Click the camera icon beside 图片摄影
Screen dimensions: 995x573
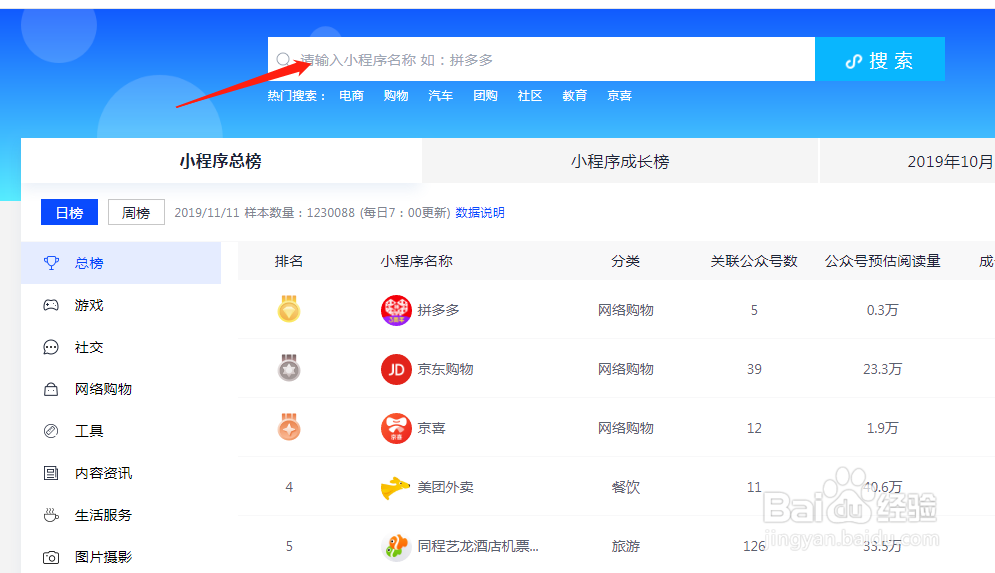(51, 557)
